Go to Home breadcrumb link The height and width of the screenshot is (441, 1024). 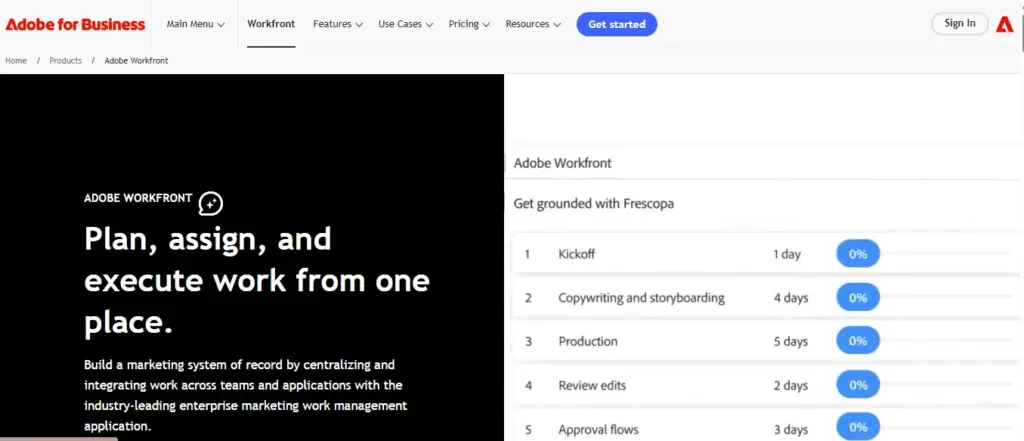coord(16,61)
